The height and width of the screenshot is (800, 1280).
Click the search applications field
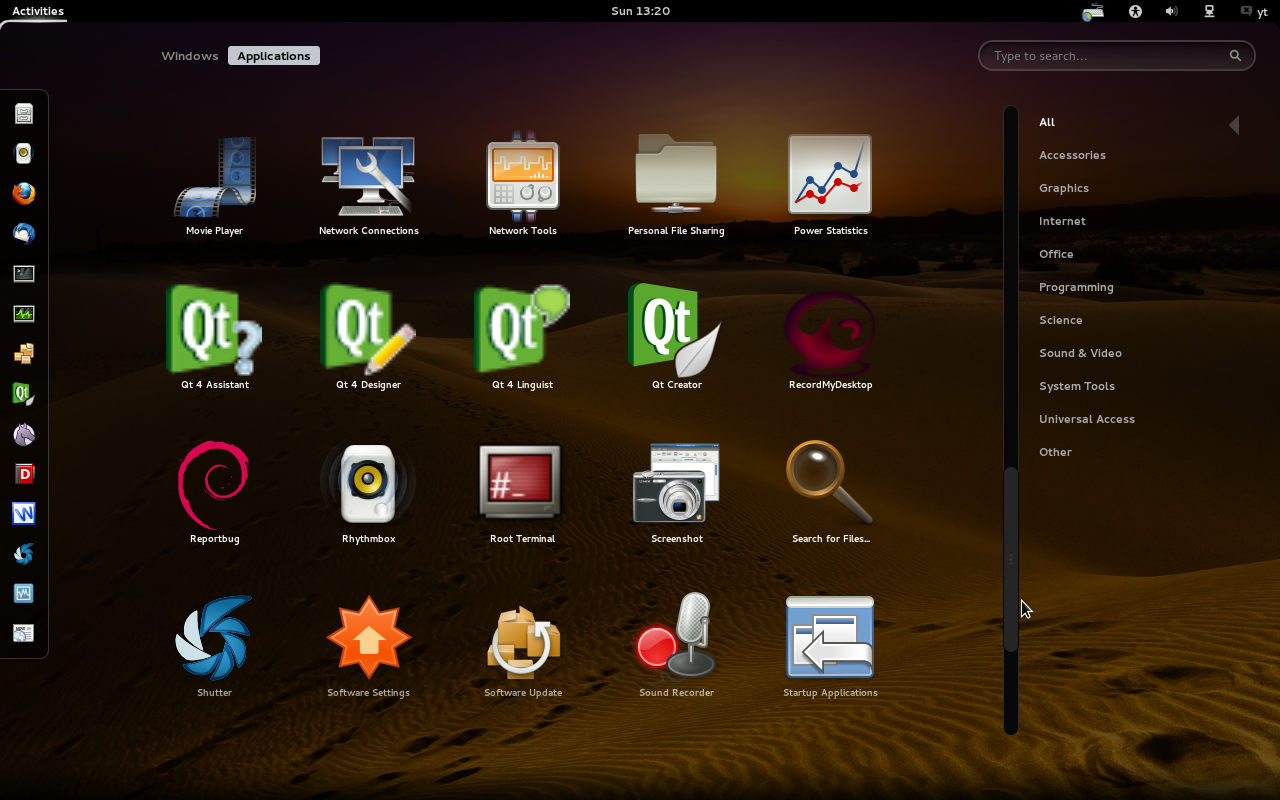[x=1116, y=56]
